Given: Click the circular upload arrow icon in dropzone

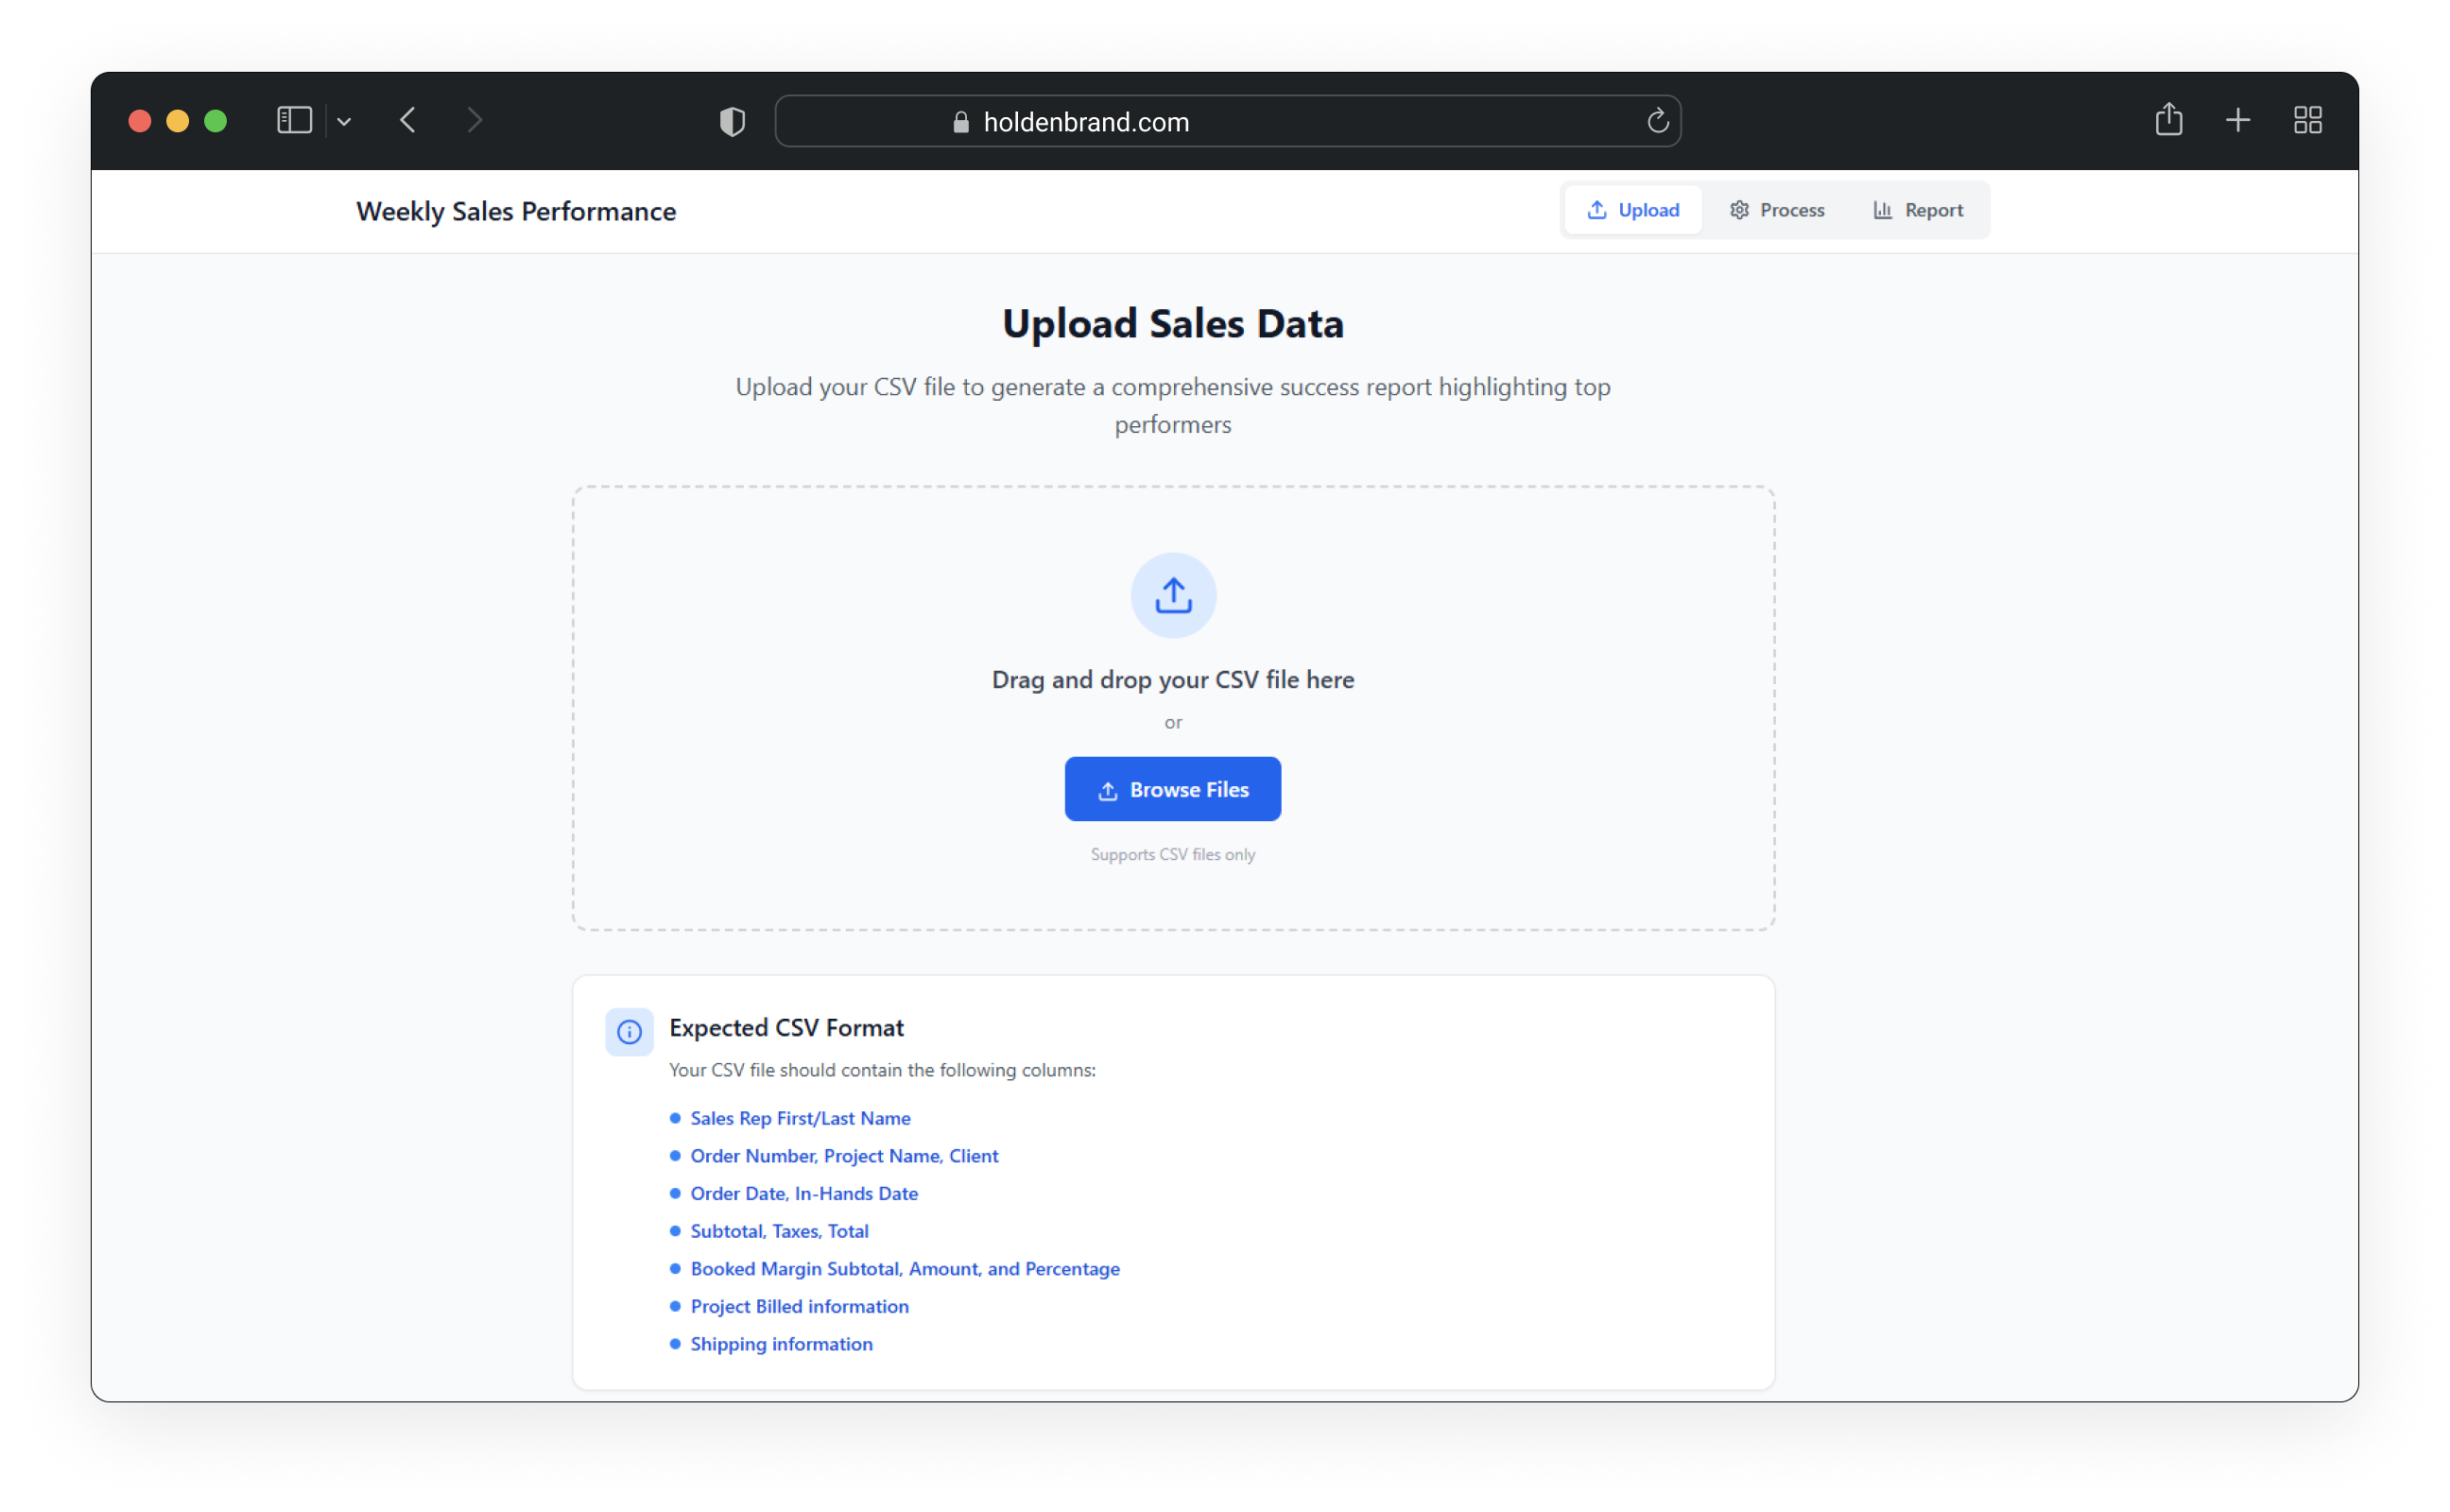Looking at the screenshot, I should coord(1172,595).
